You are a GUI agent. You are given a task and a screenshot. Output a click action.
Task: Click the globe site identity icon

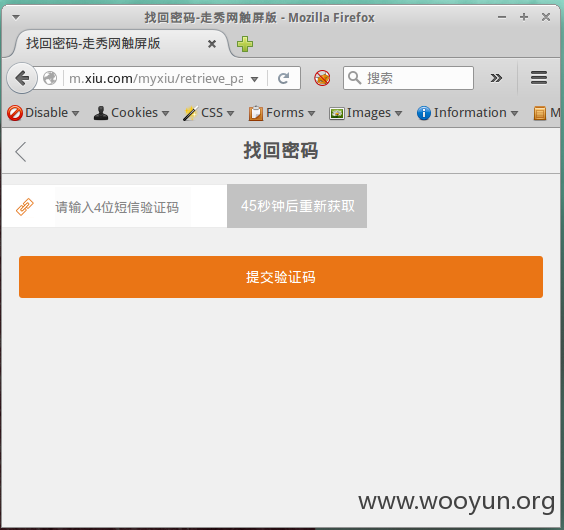[x=50, y=78]
